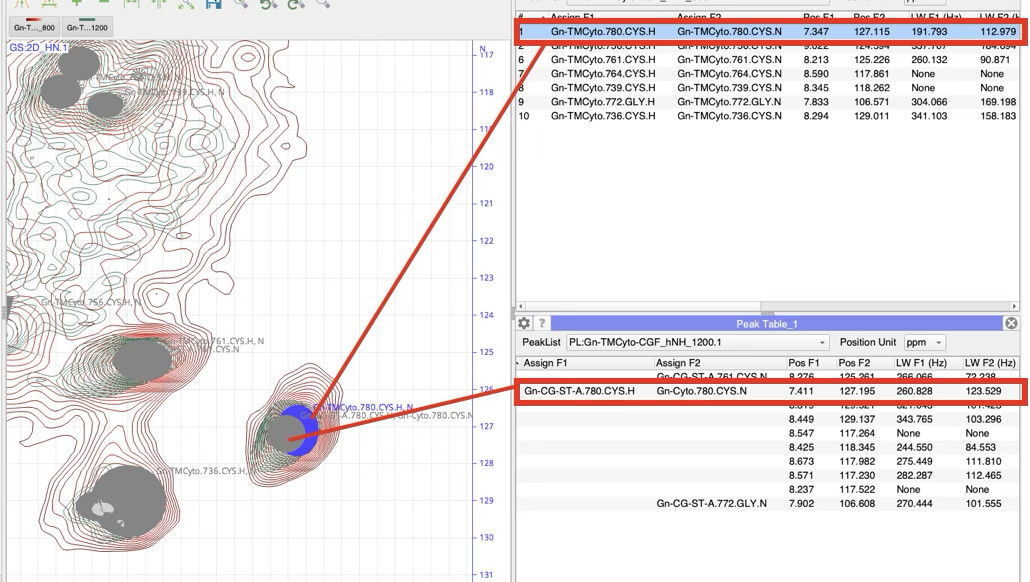Image resolution: width=1030 pixels, height=582 pixels.
Task: Open Peak Table_1 settings gear
Action: (524, 323)
